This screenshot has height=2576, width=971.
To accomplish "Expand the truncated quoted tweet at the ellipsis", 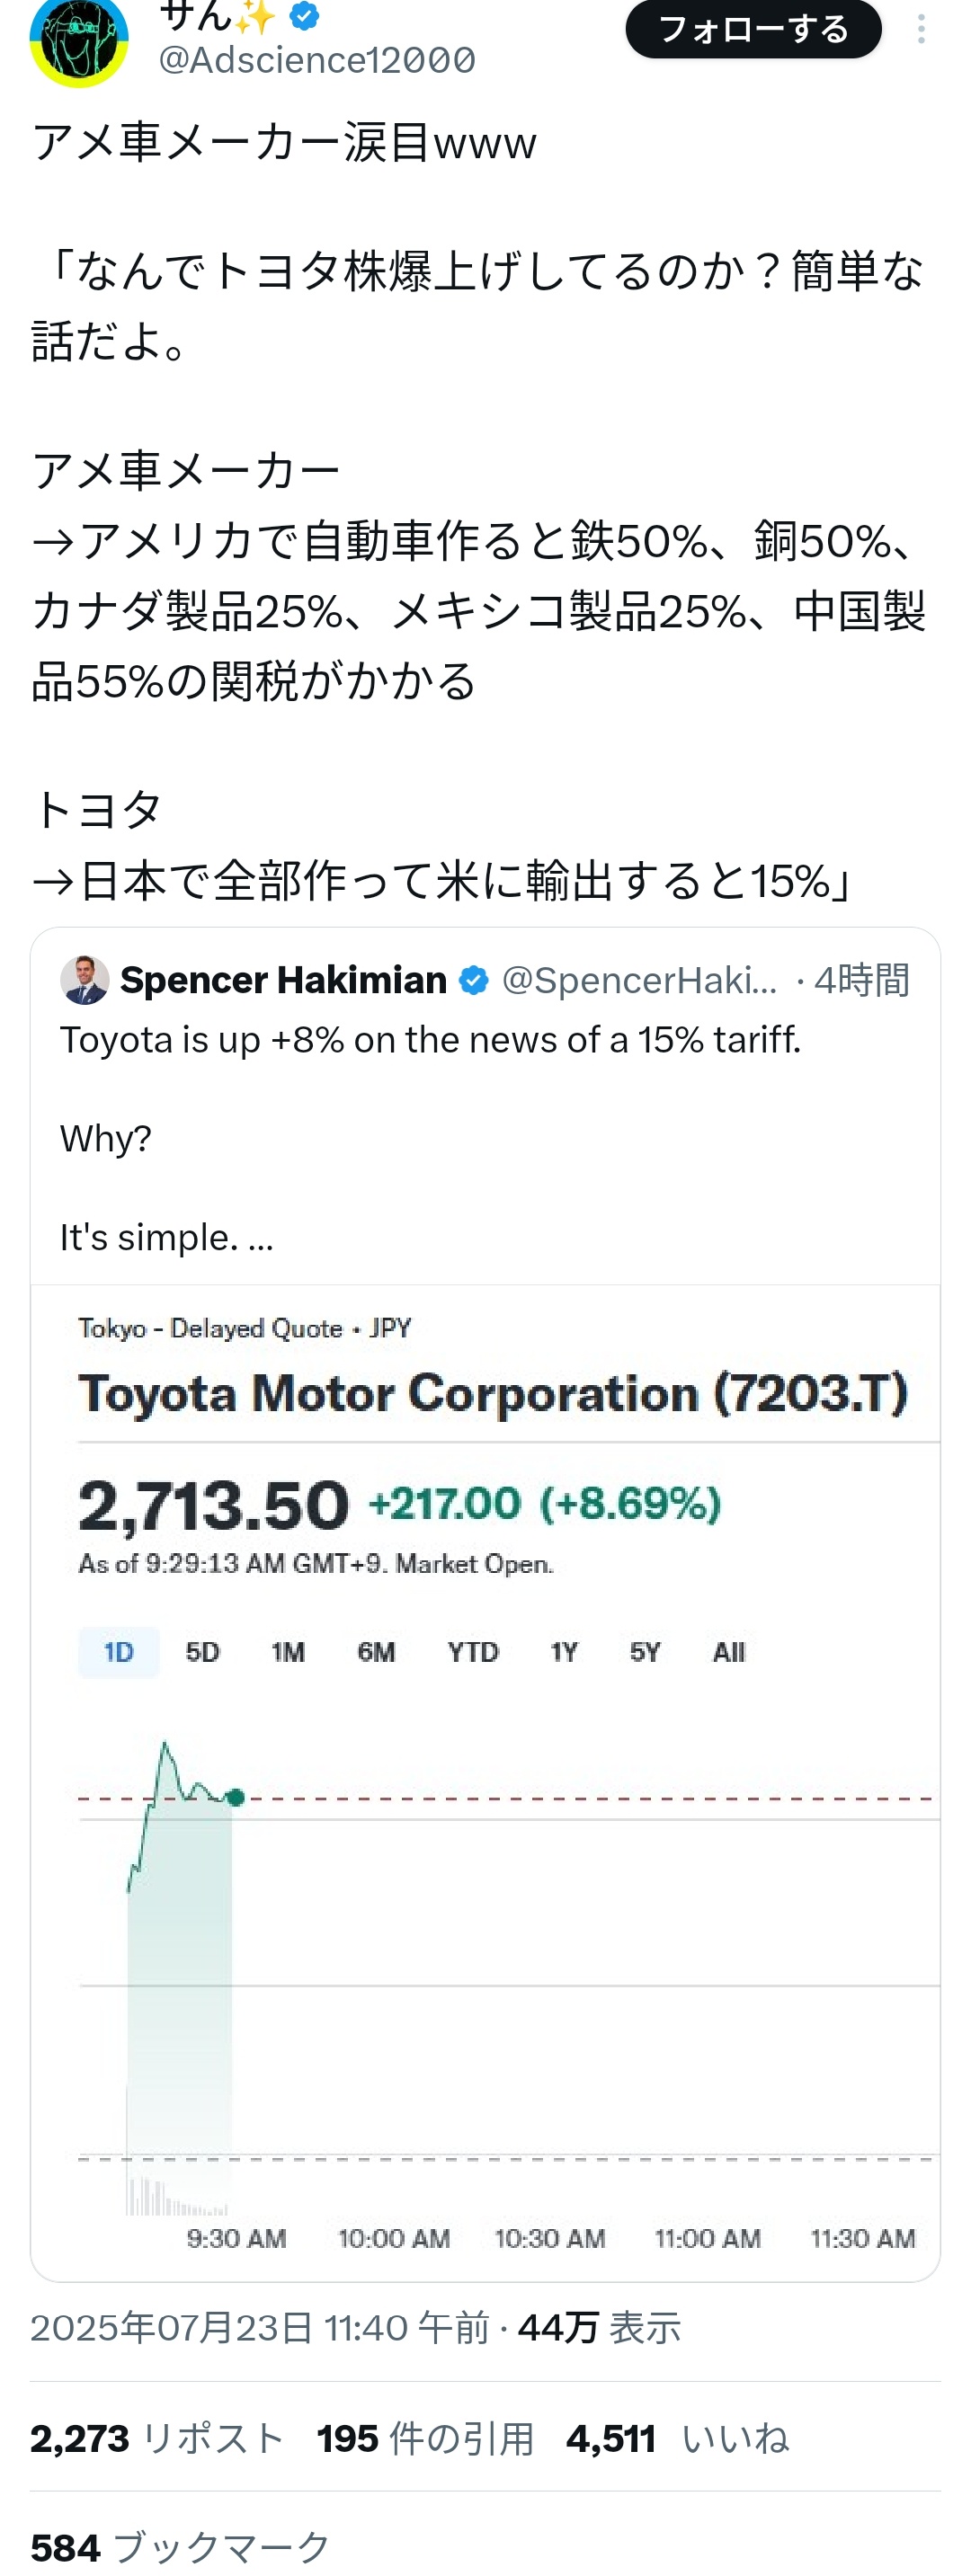I will point(260,1239).
